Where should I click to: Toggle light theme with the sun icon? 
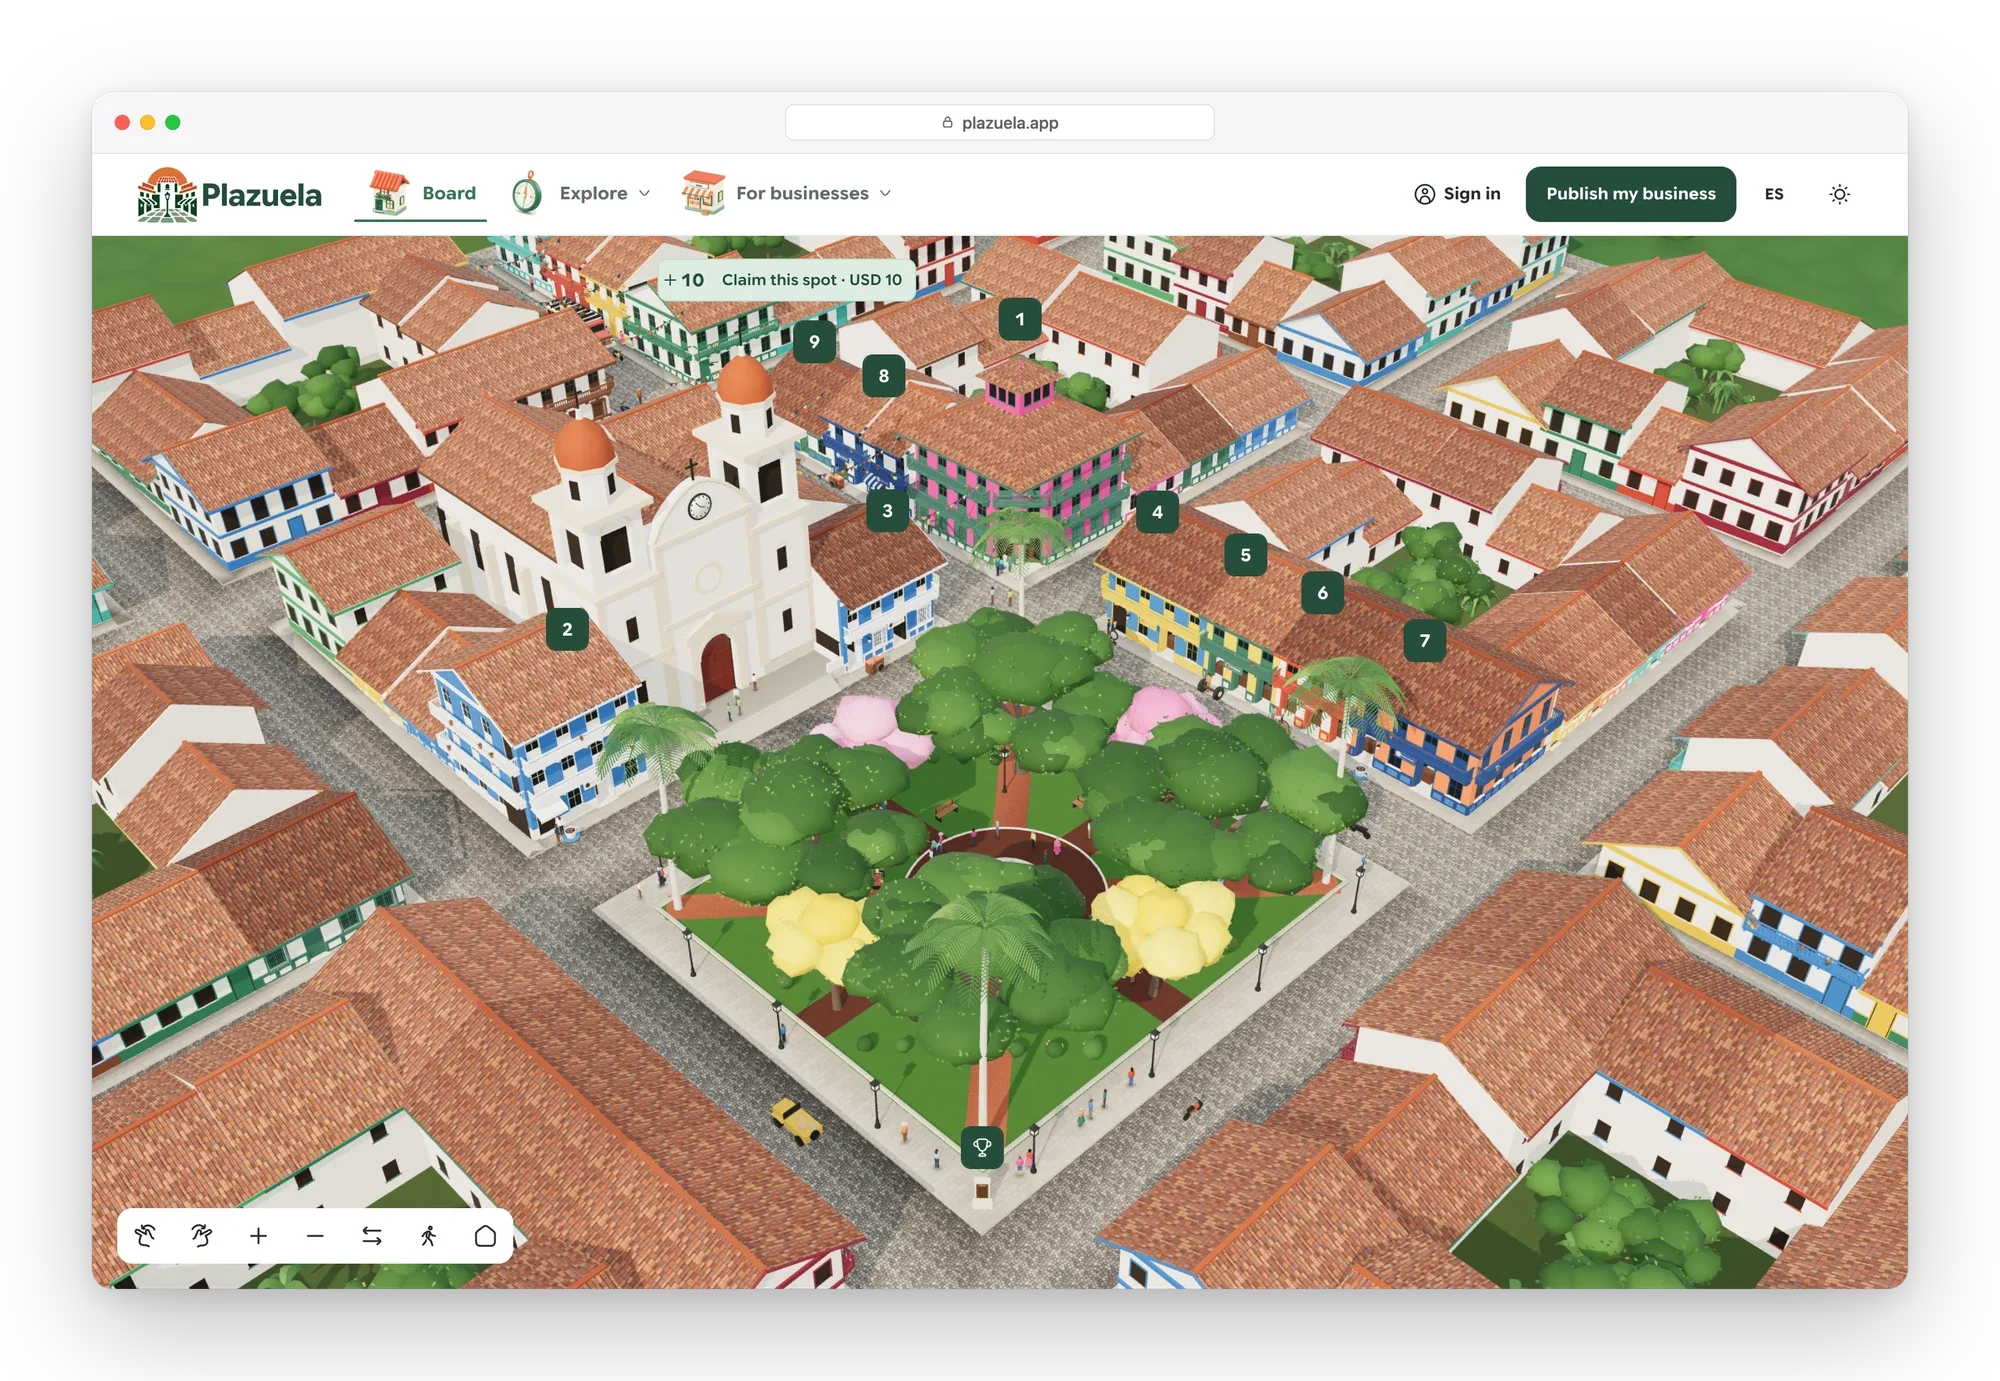click(x=1839, y=194)
